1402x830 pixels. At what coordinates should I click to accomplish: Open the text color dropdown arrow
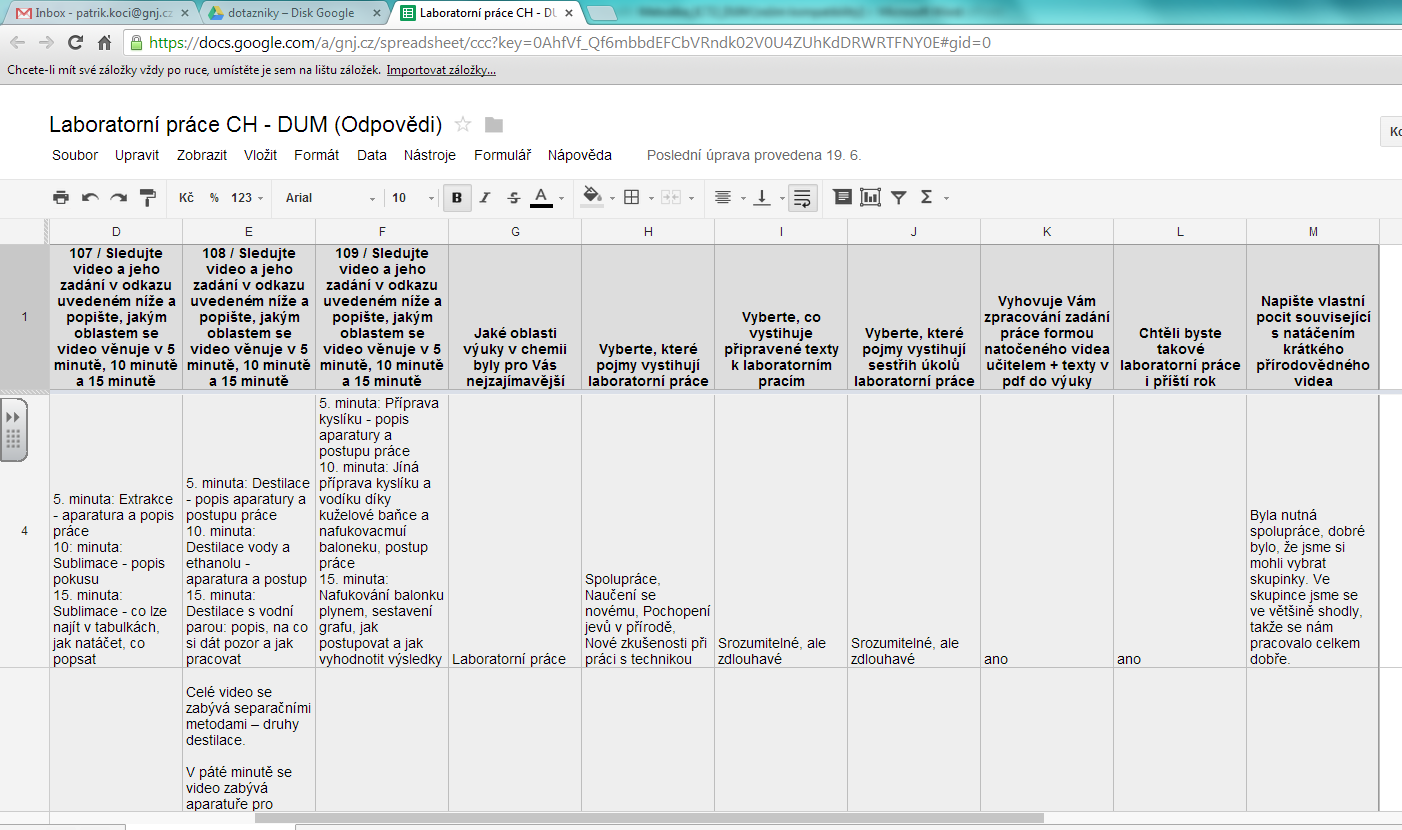tap(561, 198)
